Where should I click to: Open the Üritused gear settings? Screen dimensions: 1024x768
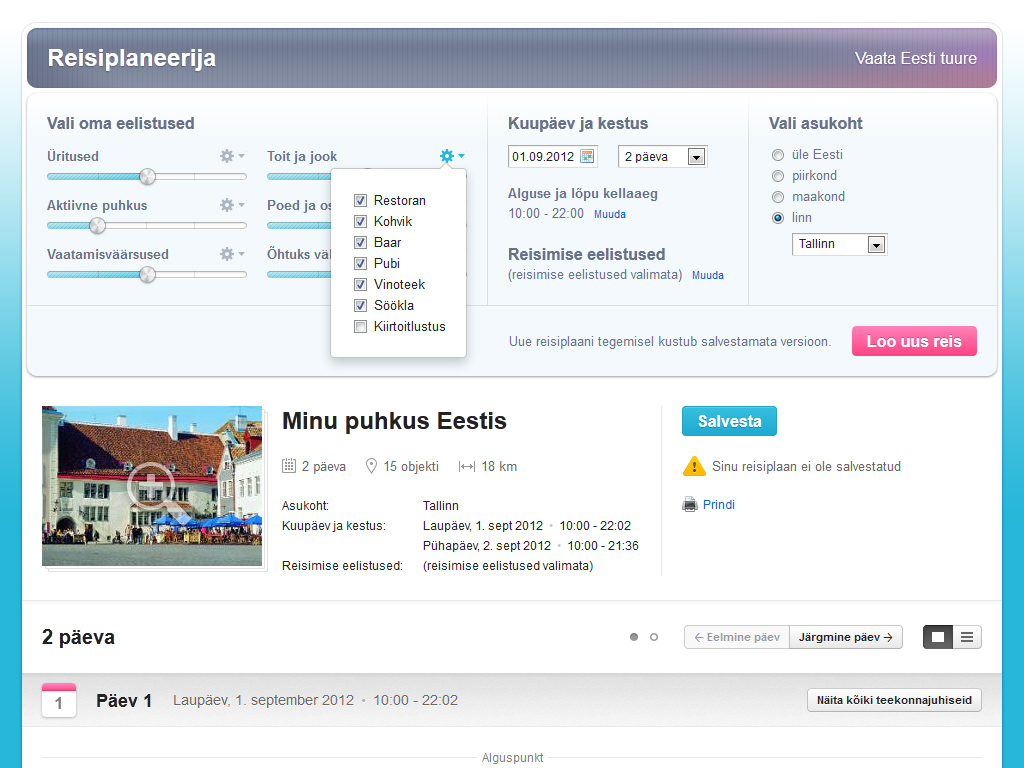[231, 156]
